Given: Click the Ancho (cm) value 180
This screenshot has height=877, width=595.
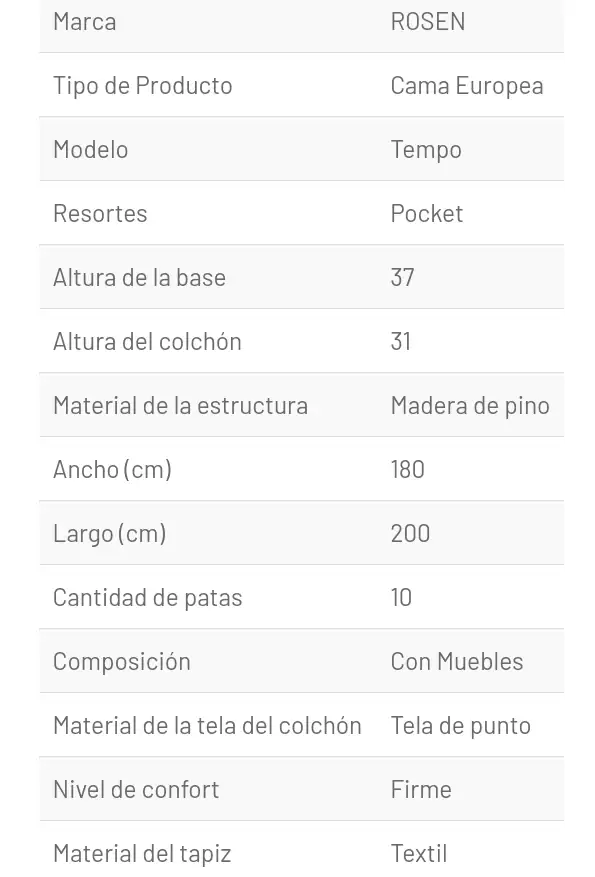Looking at the screenshot, I should (x=408, y=469).
